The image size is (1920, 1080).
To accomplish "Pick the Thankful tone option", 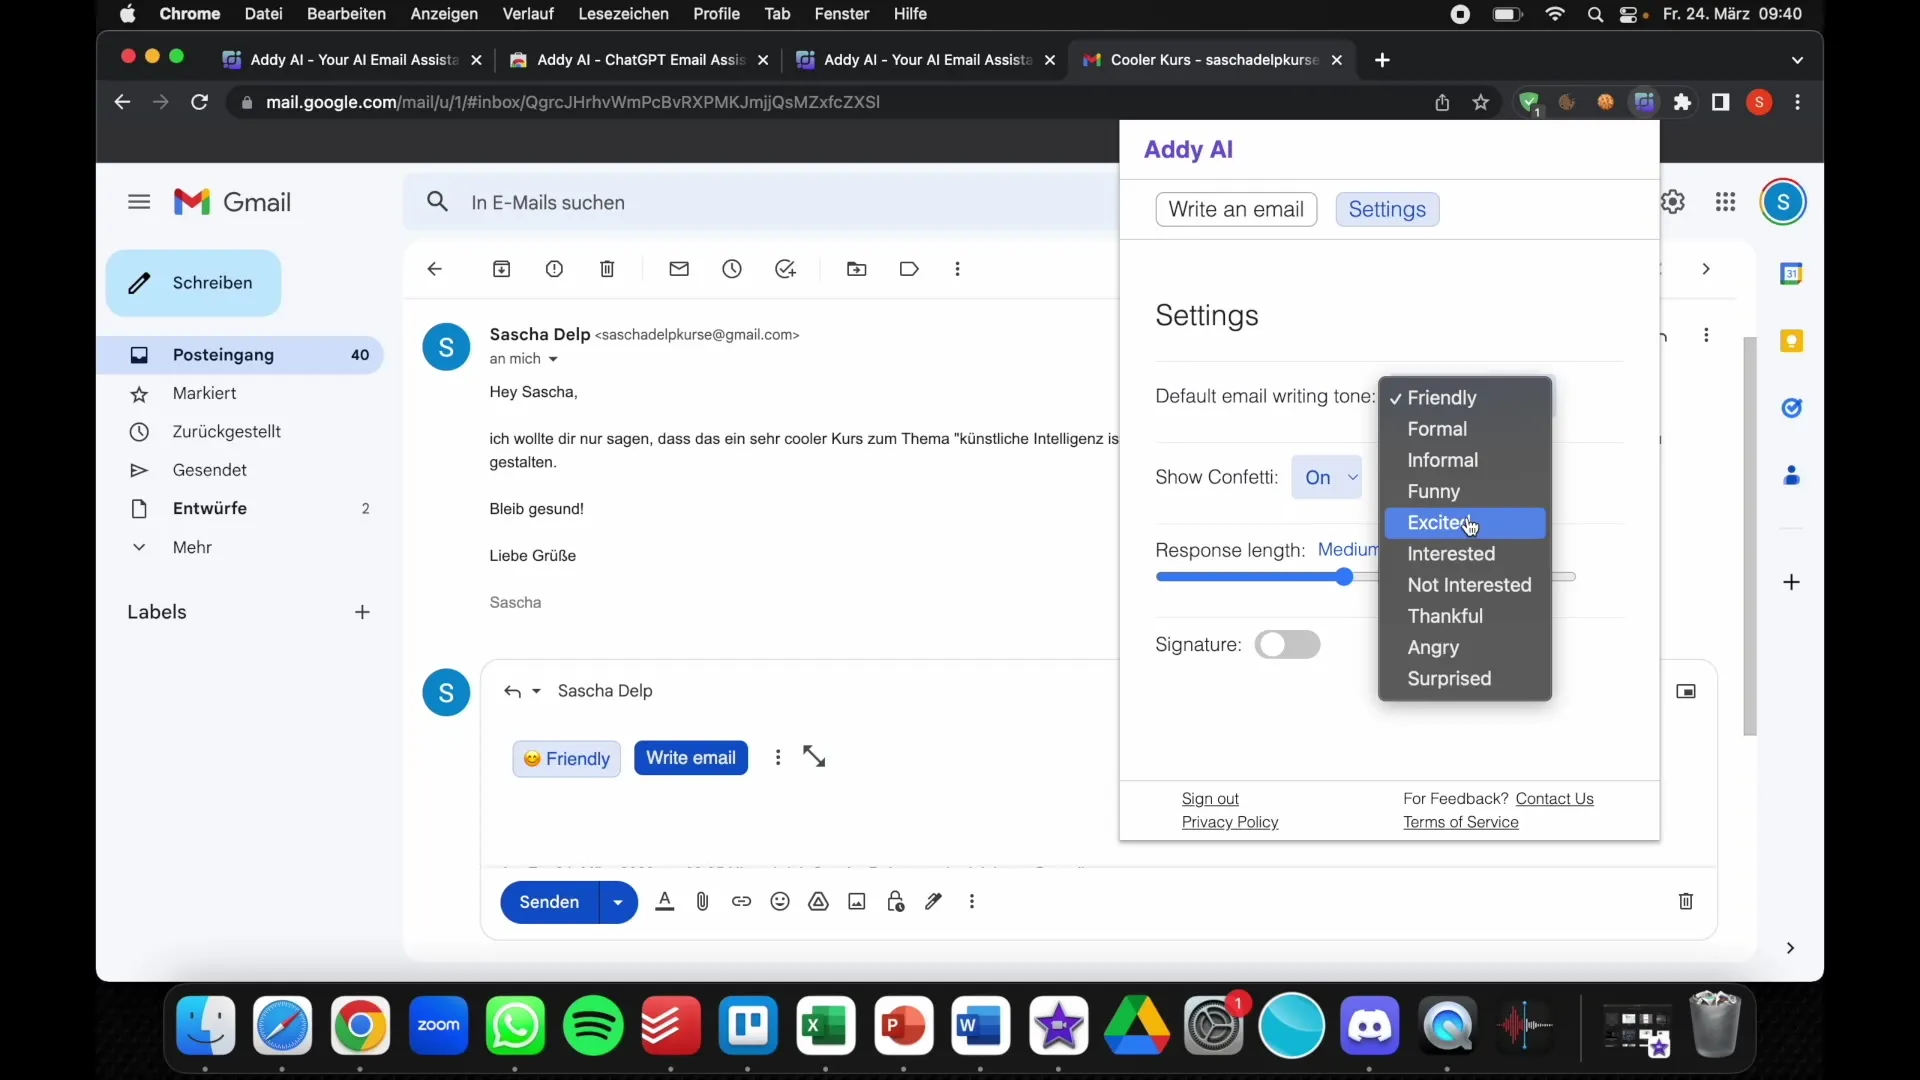I will 1465,617.
